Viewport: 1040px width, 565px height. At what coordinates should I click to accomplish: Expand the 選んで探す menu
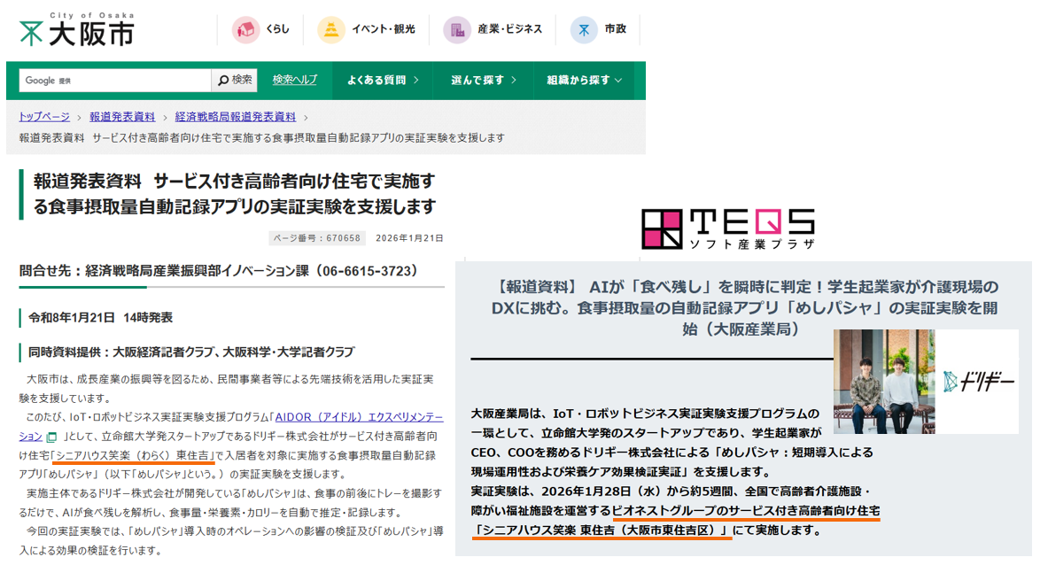point(483,80)
